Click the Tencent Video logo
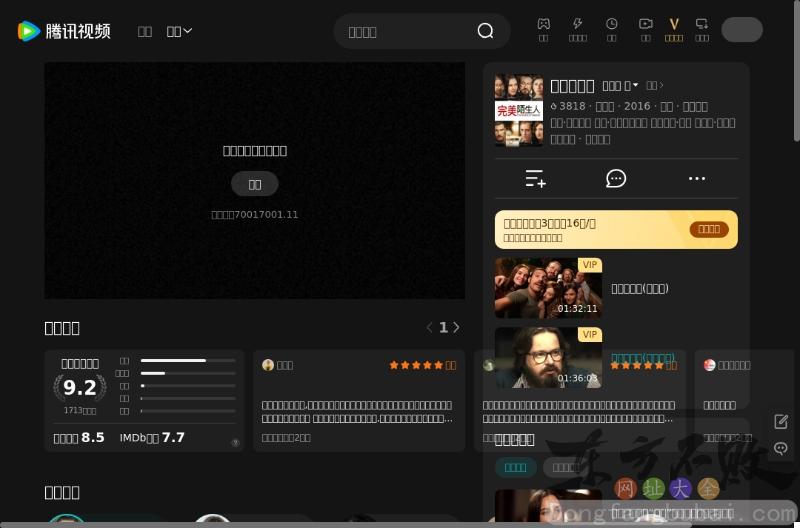 pyautogui.click(x=64, y=31)
